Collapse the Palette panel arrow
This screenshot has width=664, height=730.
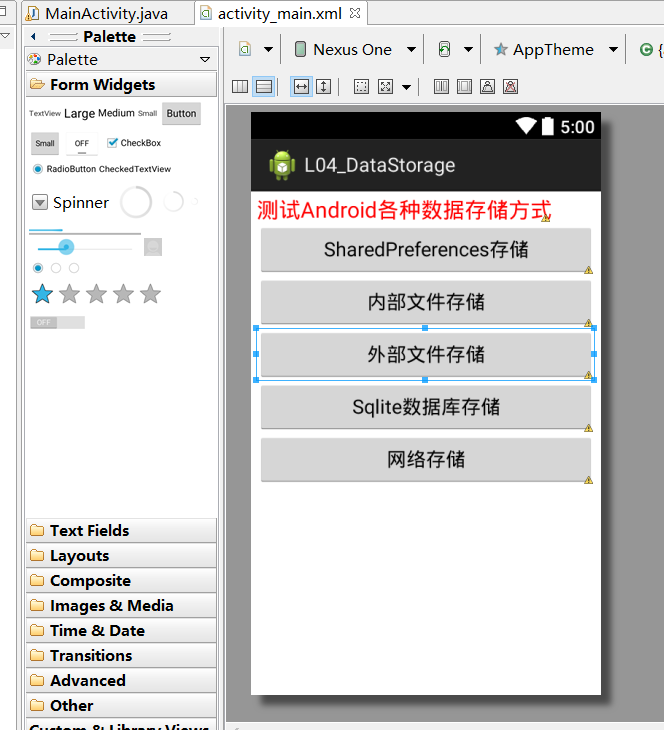point(33,36)
